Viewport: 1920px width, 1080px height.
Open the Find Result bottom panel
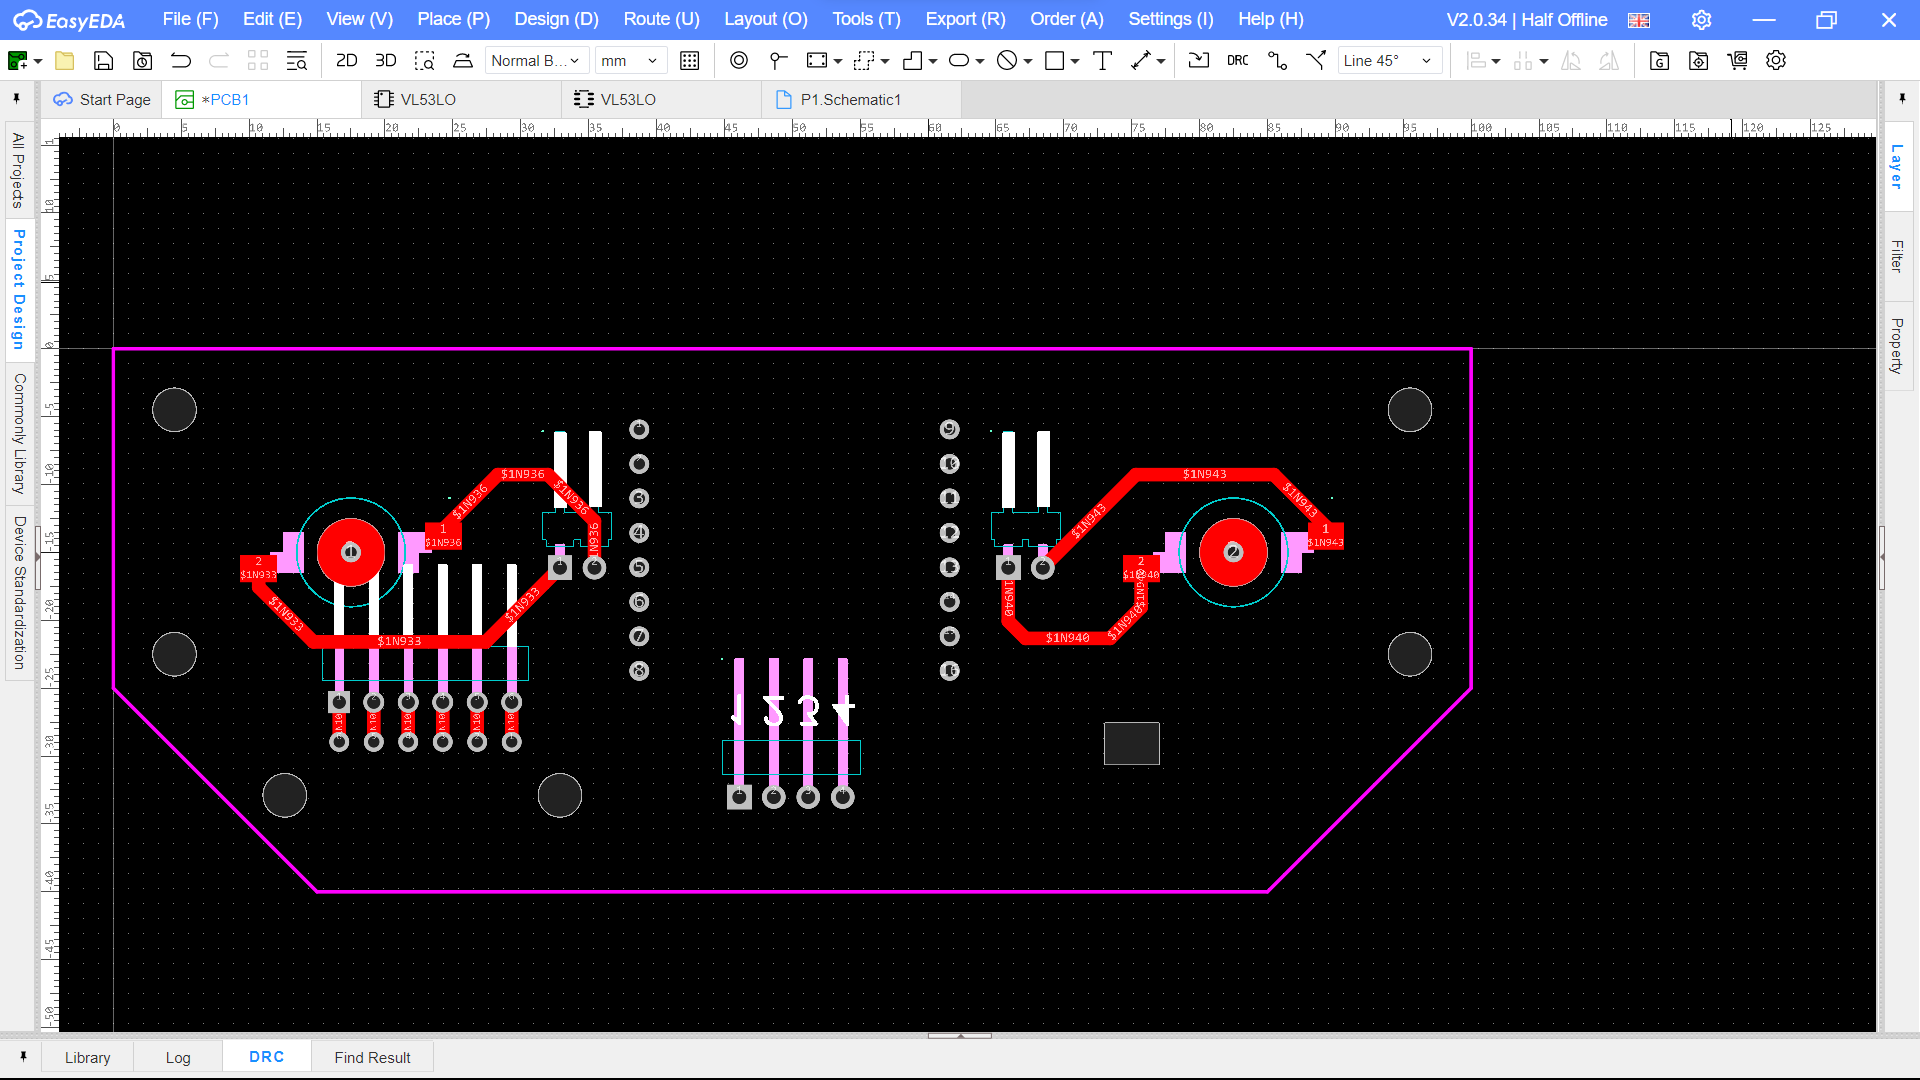click(372, 1057)
